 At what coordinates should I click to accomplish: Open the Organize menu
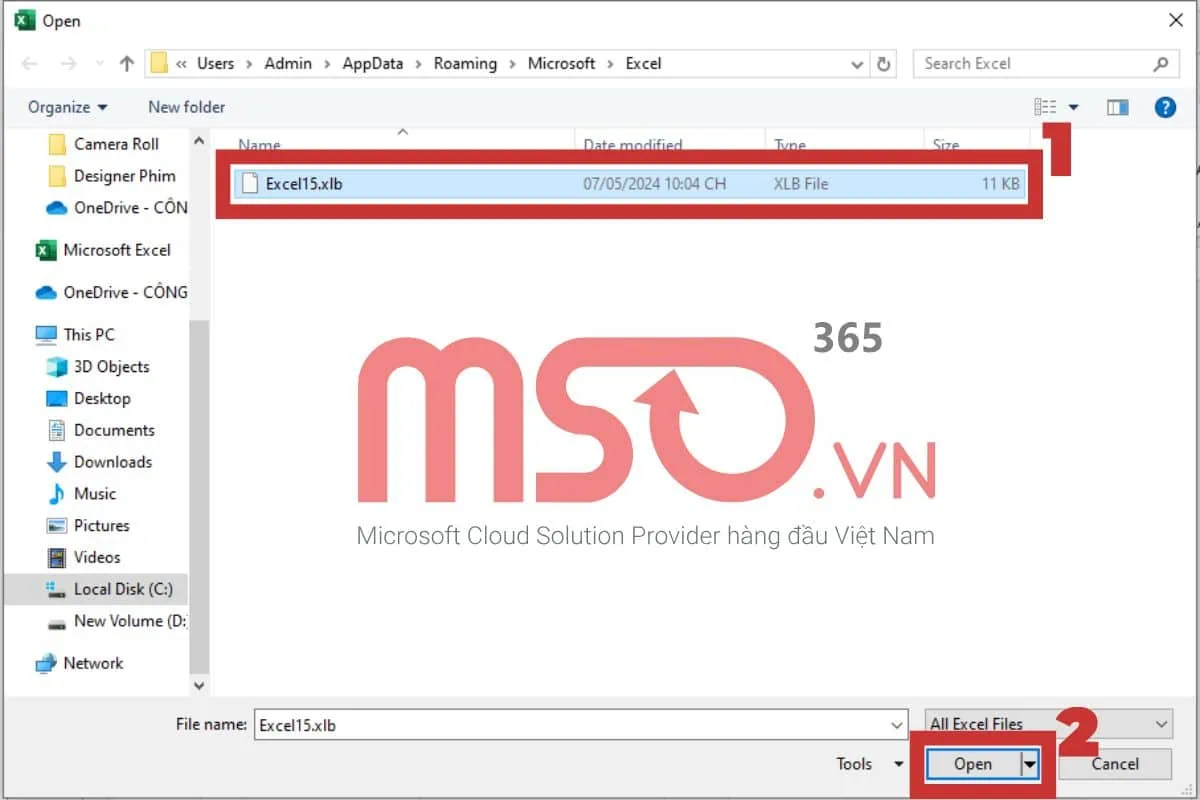pyautogui.click(x=67, y=107)
